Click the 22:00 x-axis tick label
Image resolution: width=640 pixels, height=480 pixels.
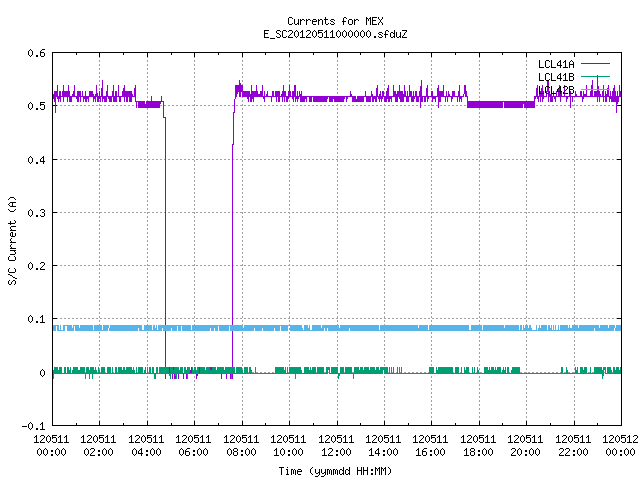[573, 452]
